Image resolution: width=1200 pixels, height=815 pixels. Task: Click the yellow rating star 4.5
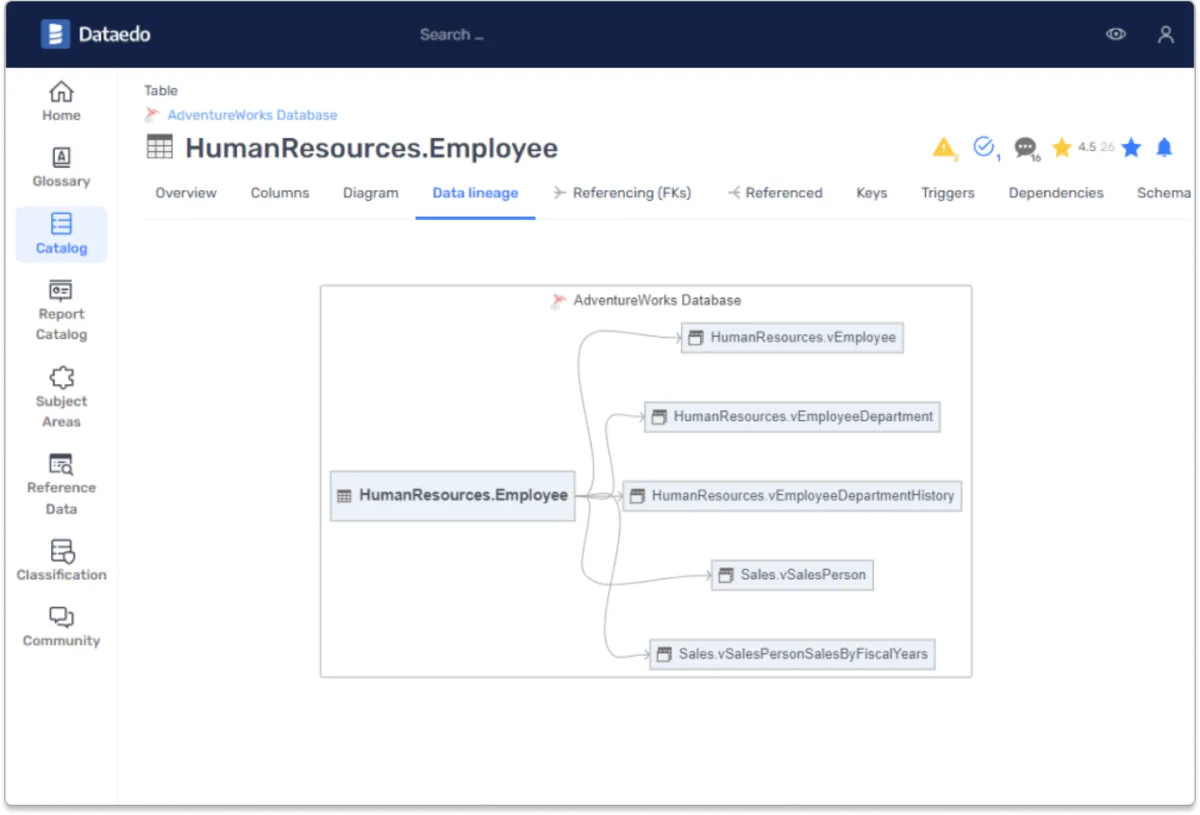click(1062, 148)
